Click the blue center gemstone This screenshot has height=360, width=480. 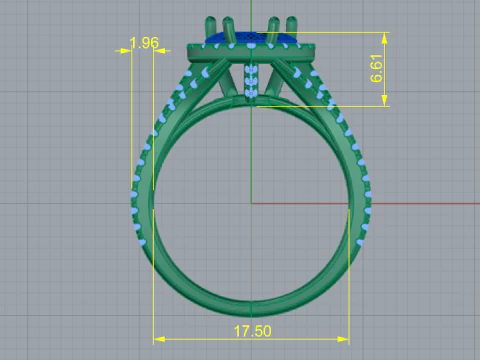pyautogui.click(x=251, y=38)
